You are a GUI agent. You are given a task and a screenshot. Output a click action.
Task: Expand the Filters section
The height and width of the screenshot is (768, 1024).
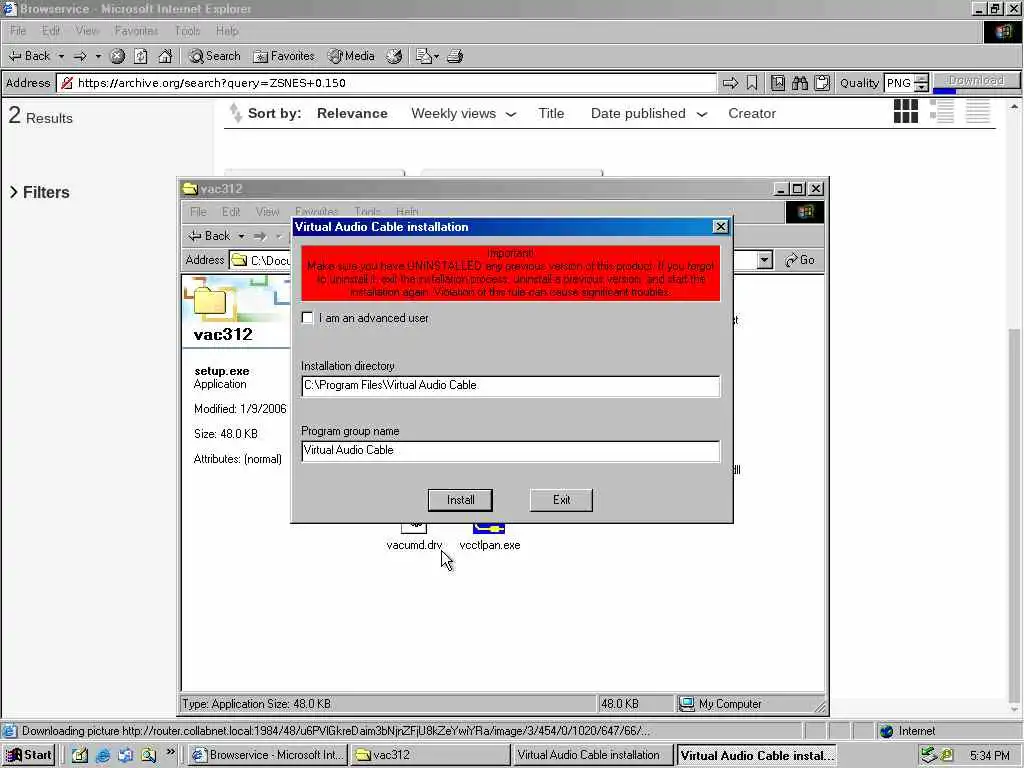click(x=40, y=192)
